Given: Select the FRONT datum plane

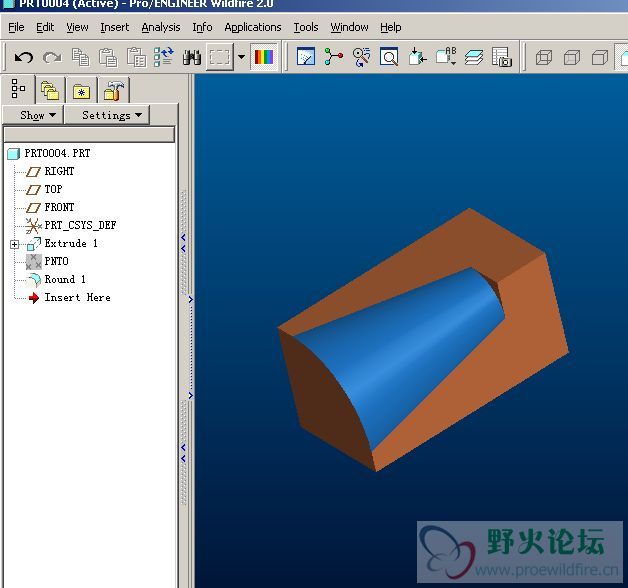Looking at the screenshot, I should click(59, 207).
